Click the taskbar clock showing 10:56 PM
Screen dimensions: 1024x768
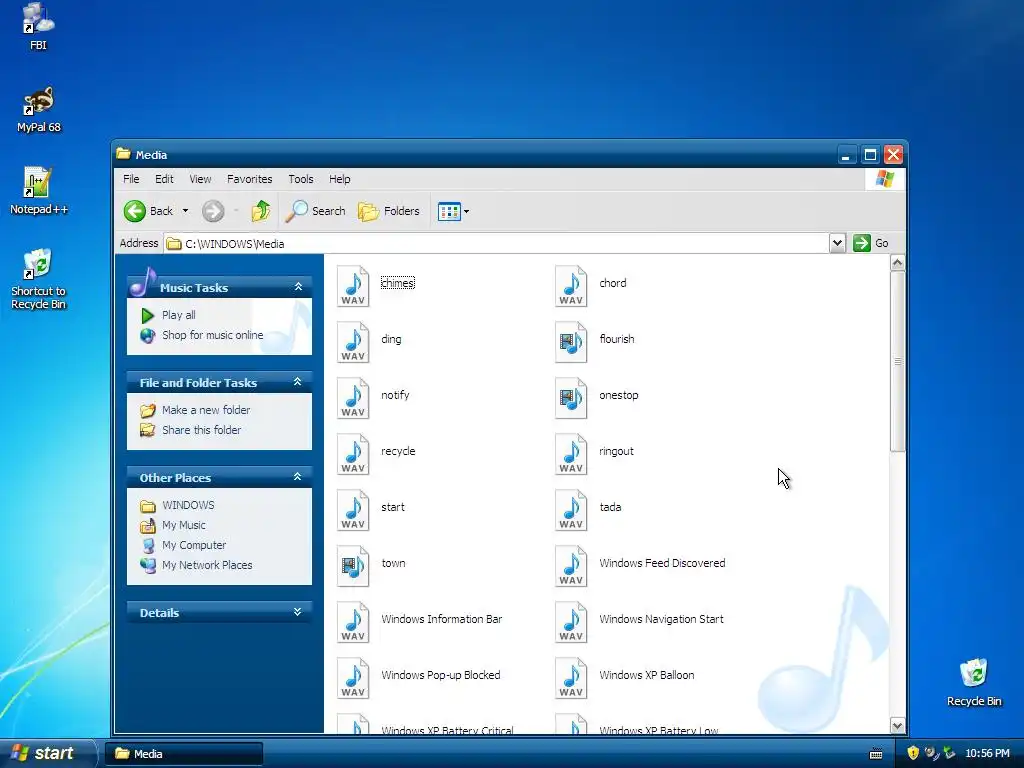(987, 754)
